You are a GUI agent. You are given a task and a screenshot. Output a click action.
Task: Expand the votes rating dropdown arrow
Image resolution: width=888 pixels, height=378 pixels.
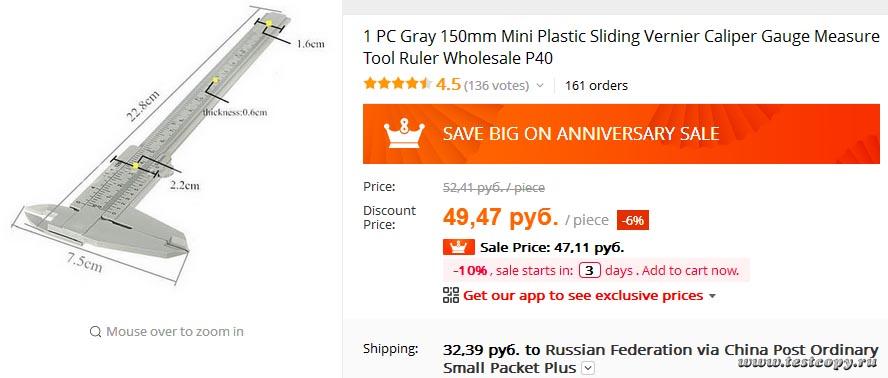(x=540, y=86)
